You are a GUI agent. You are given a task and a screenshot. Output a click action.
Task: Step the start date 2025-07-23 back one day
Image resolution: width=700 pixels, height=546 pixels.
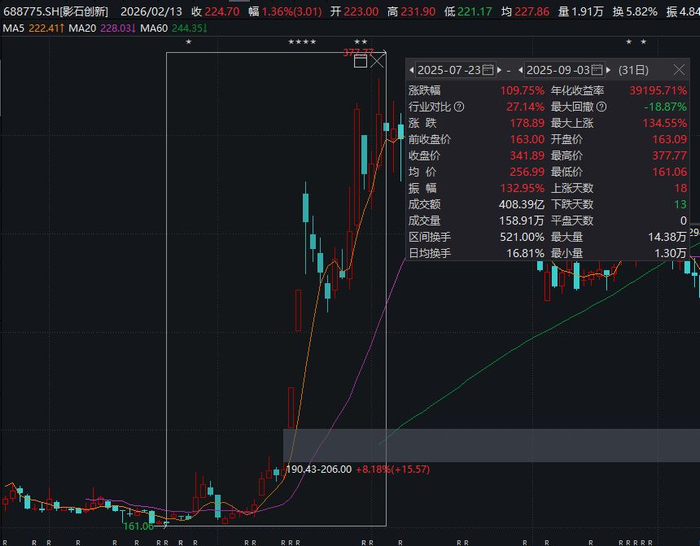(412, 70)
